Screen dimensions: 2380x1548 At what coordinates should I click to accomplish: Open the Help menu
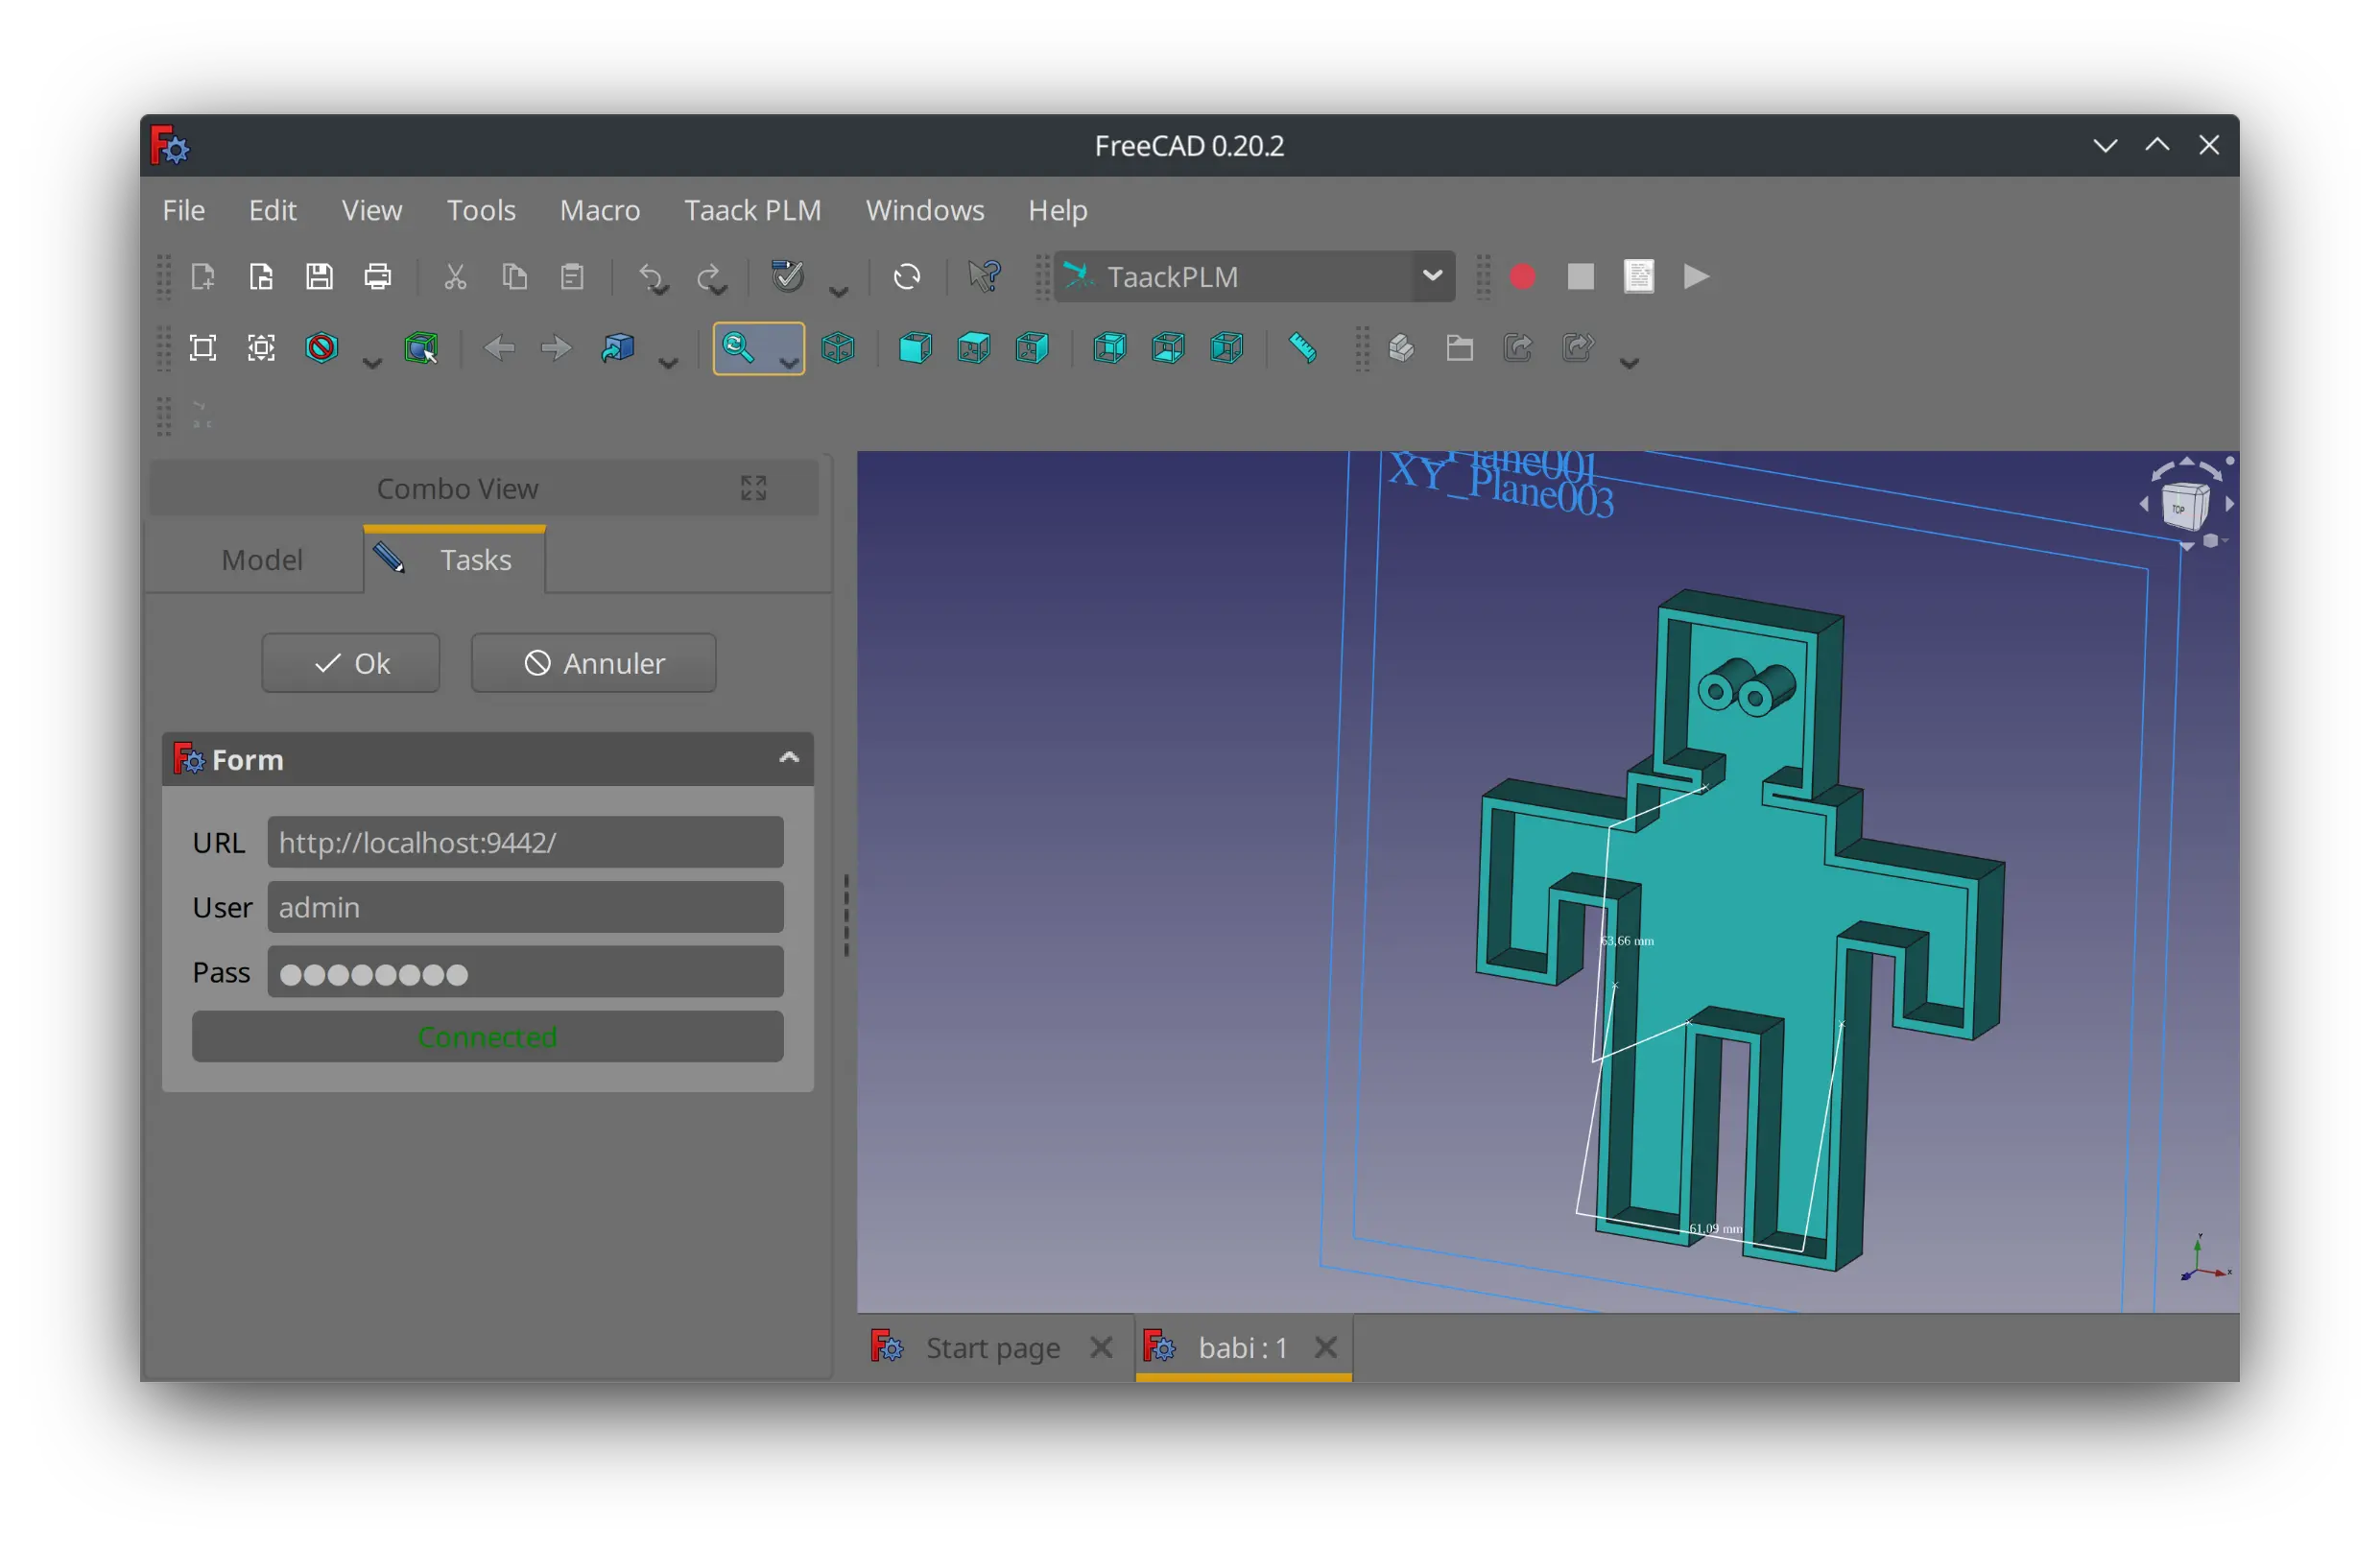(1058, 210)
